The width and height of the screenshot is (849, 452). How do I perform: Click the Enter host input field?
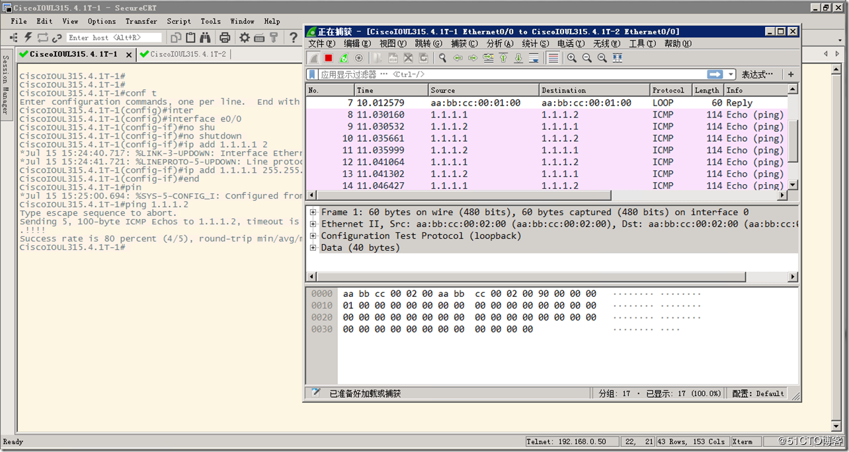click(x=114, y=37)
